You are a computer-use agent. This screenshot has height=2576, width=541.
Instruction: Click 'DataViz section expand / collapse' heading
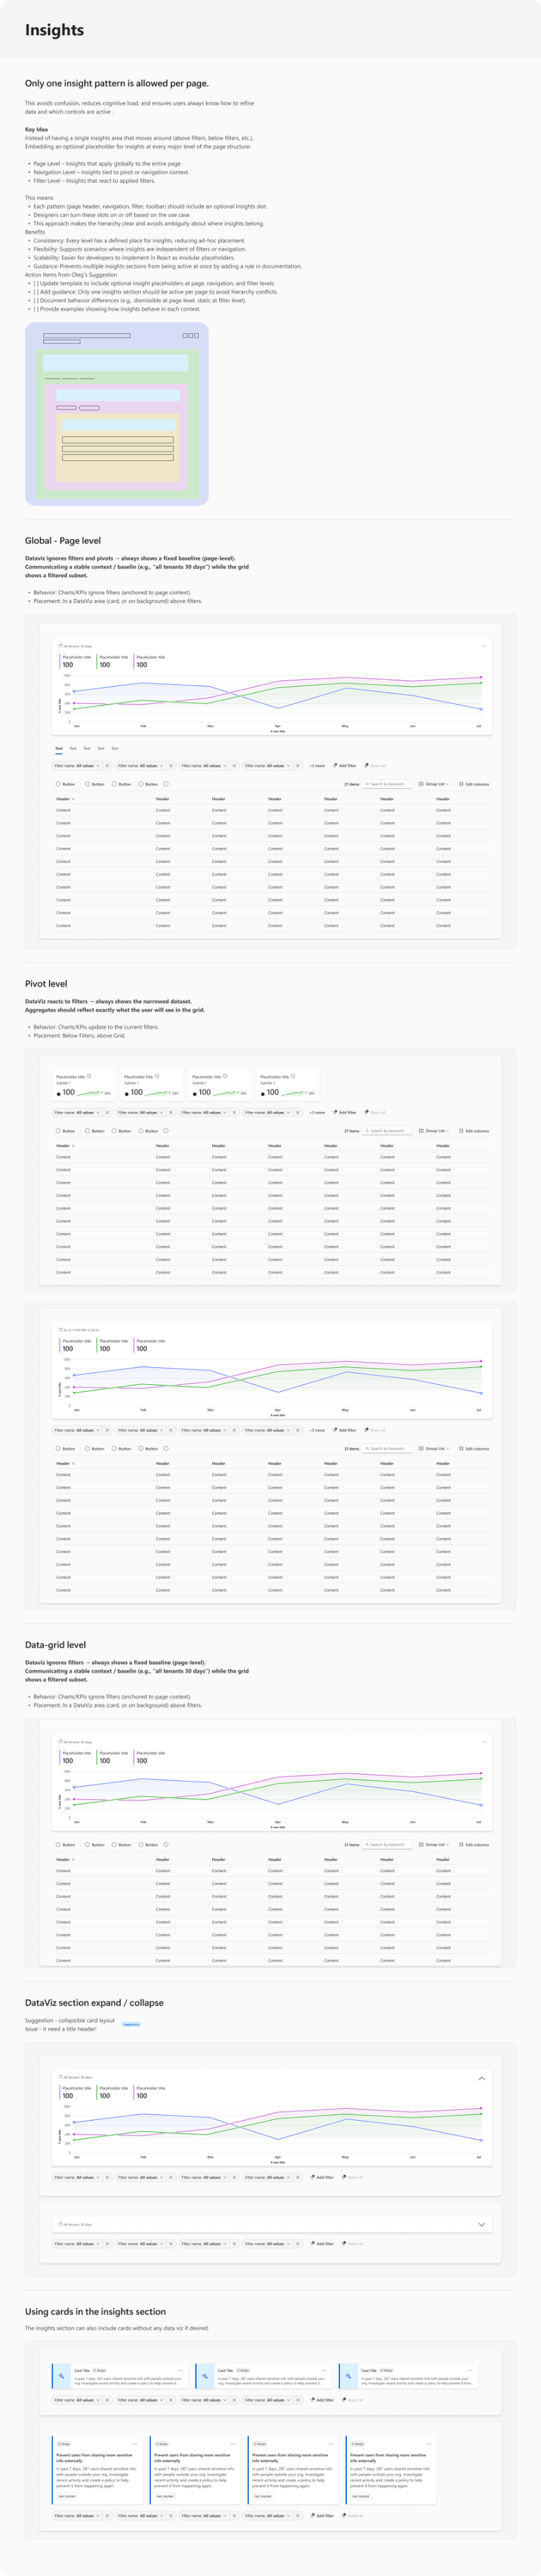[x=94, y=2003]
